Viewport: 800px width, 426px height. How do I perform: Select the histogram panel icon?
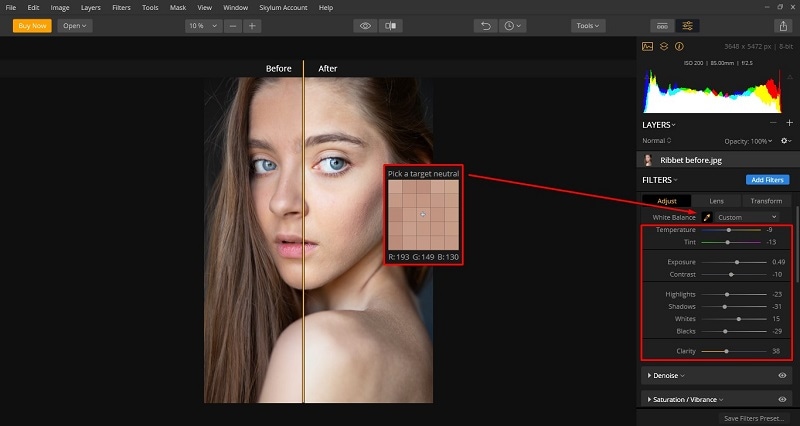[x=647, y=46]
